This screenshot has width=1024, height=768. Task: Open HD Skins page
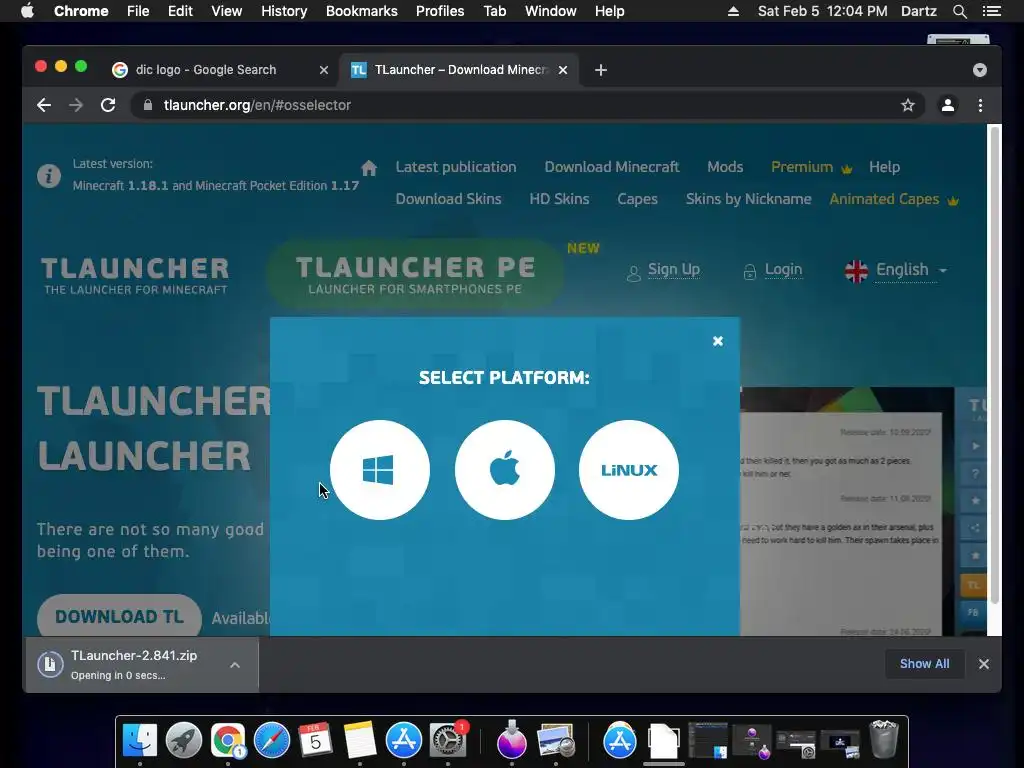pos(559,199)
